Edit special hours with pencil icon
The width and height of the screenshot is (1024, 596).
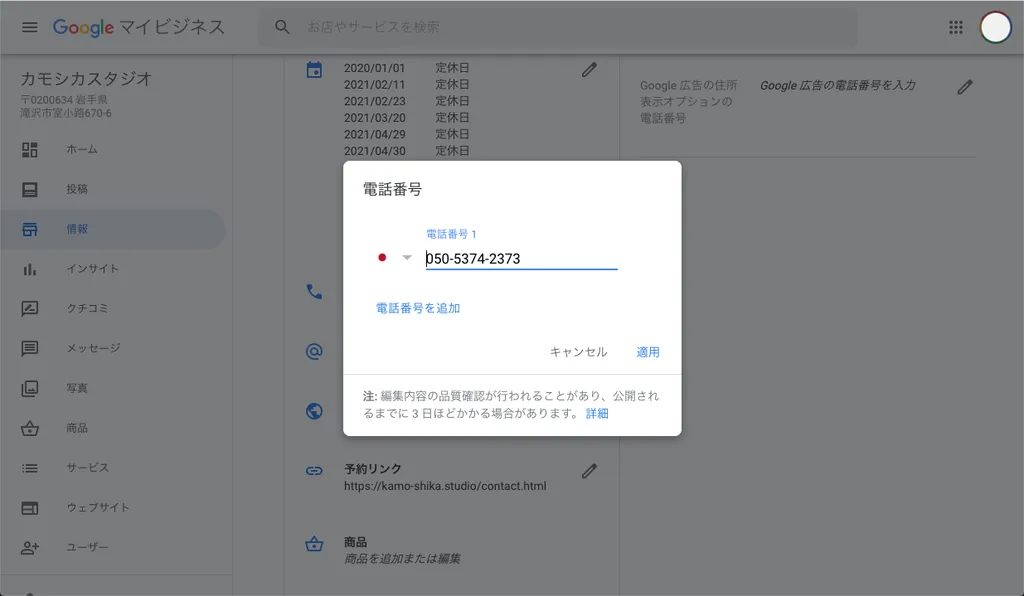point(589,70)
